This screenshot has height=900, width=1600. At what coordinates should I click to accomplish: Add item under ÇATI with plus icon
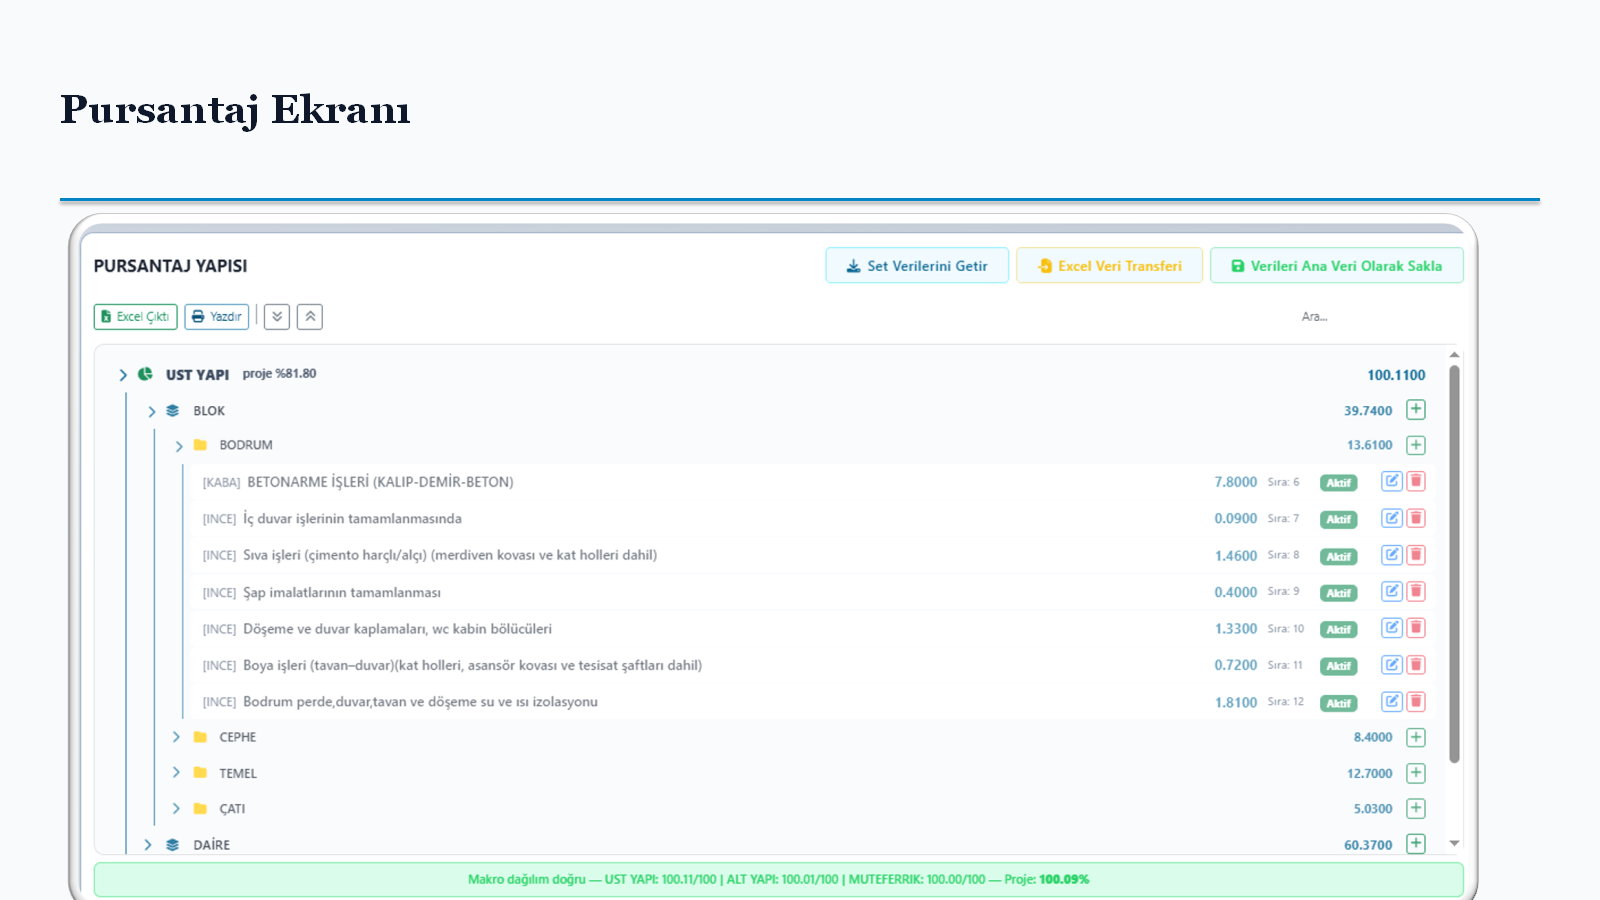coord(1416,808)
